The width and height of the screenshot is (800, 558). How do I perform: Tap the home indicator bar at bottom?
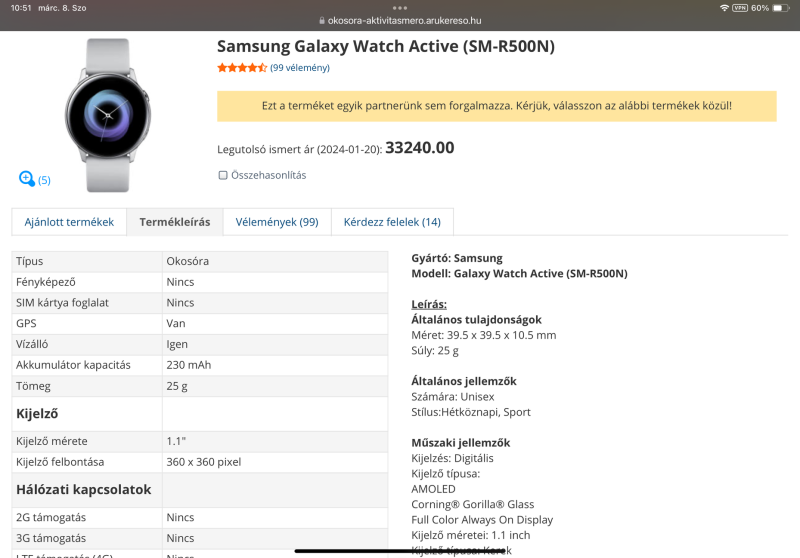[400, 549]
